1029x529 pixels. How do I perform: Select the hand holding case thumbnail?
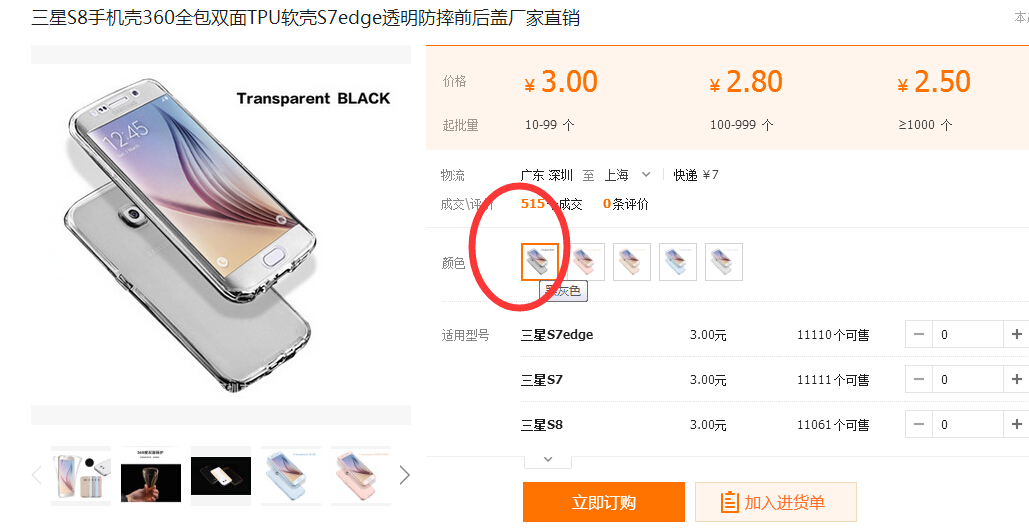[x=151, y=476]
